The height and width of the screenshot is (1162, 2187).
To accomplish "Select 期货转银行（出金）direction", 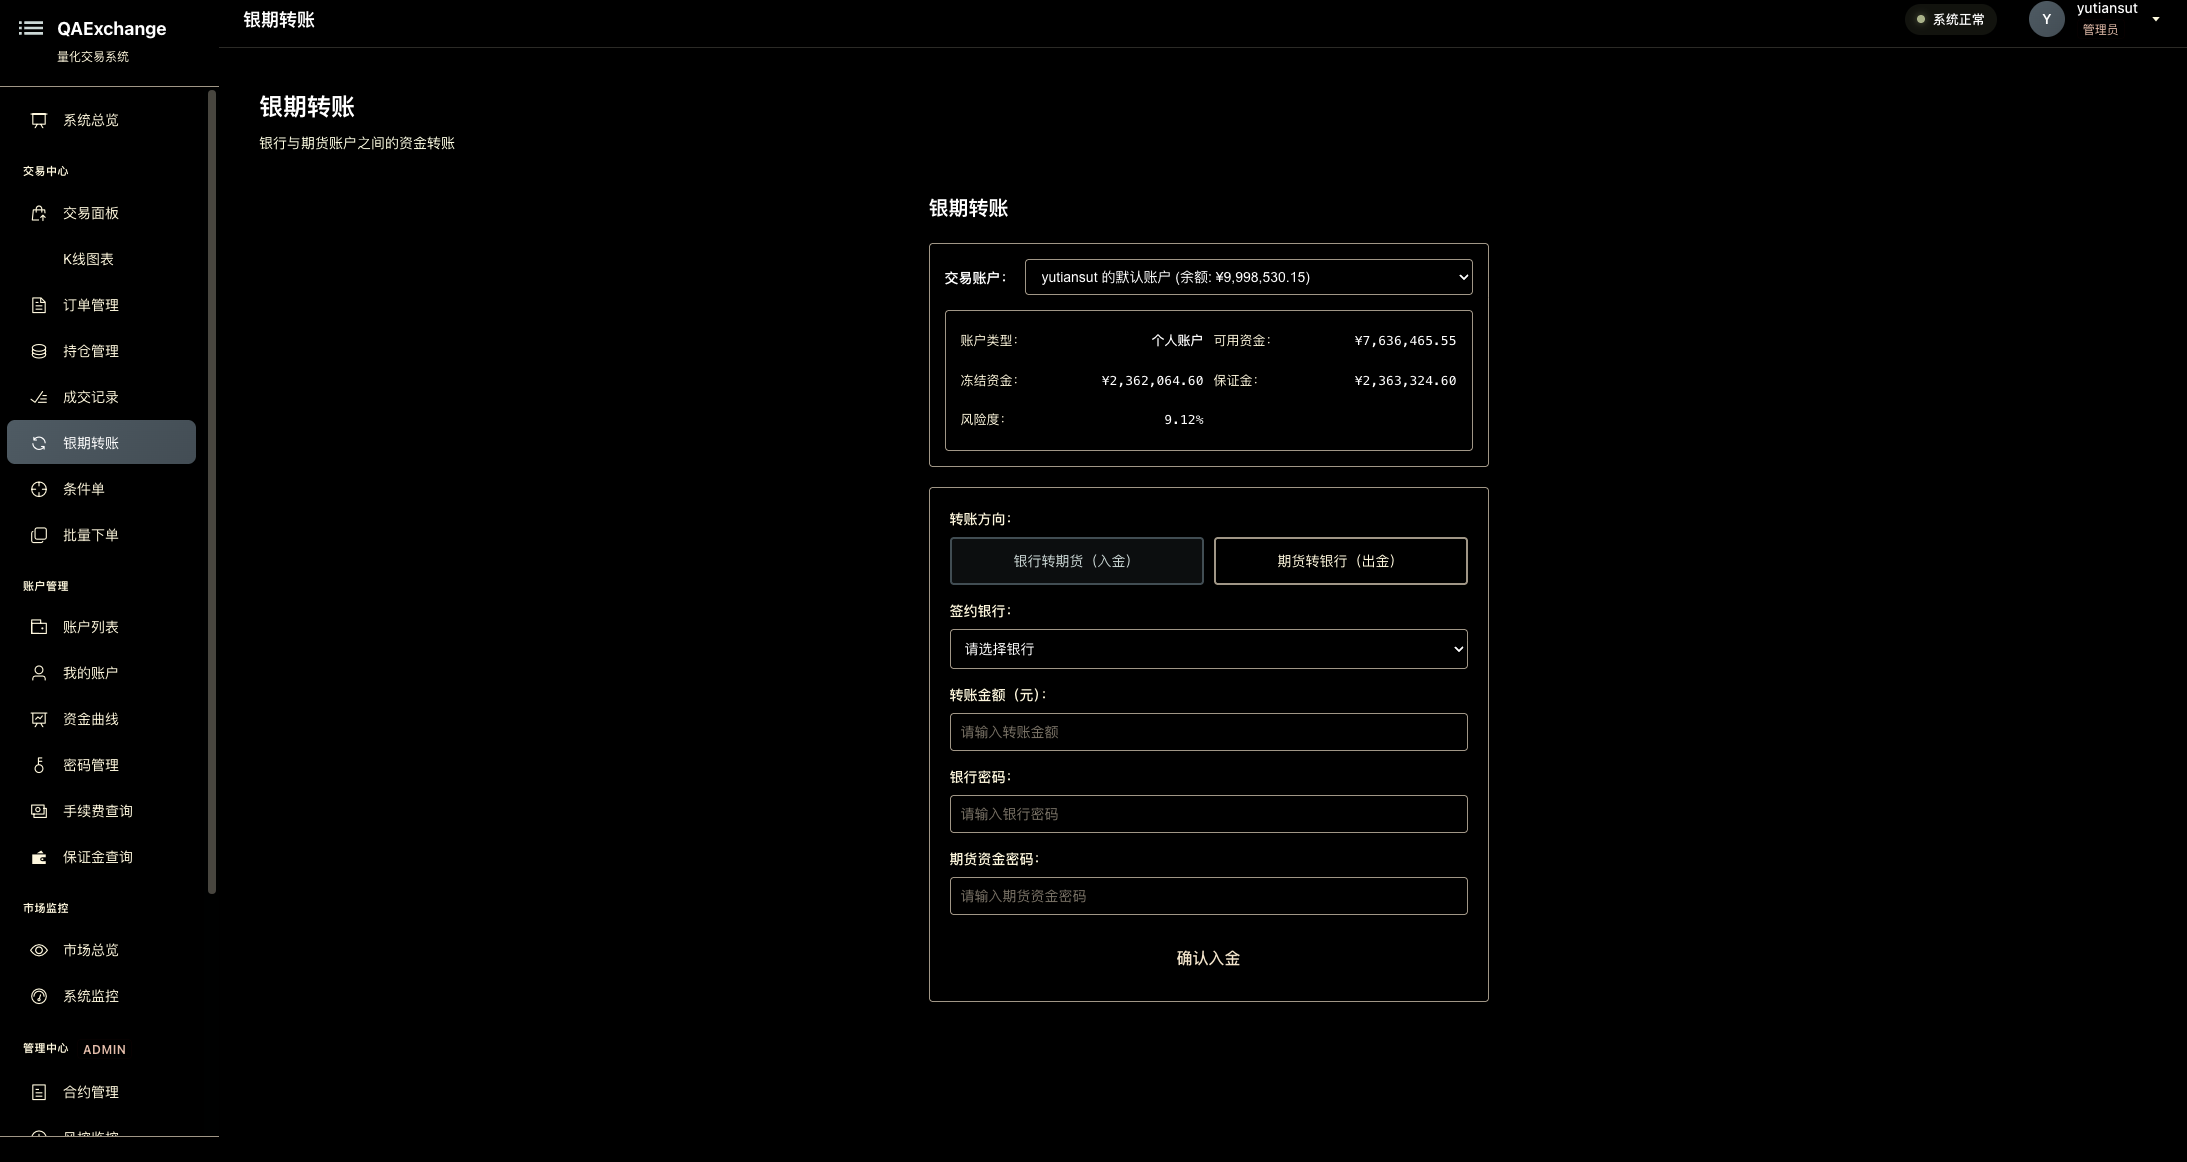I will (1340, 561).
